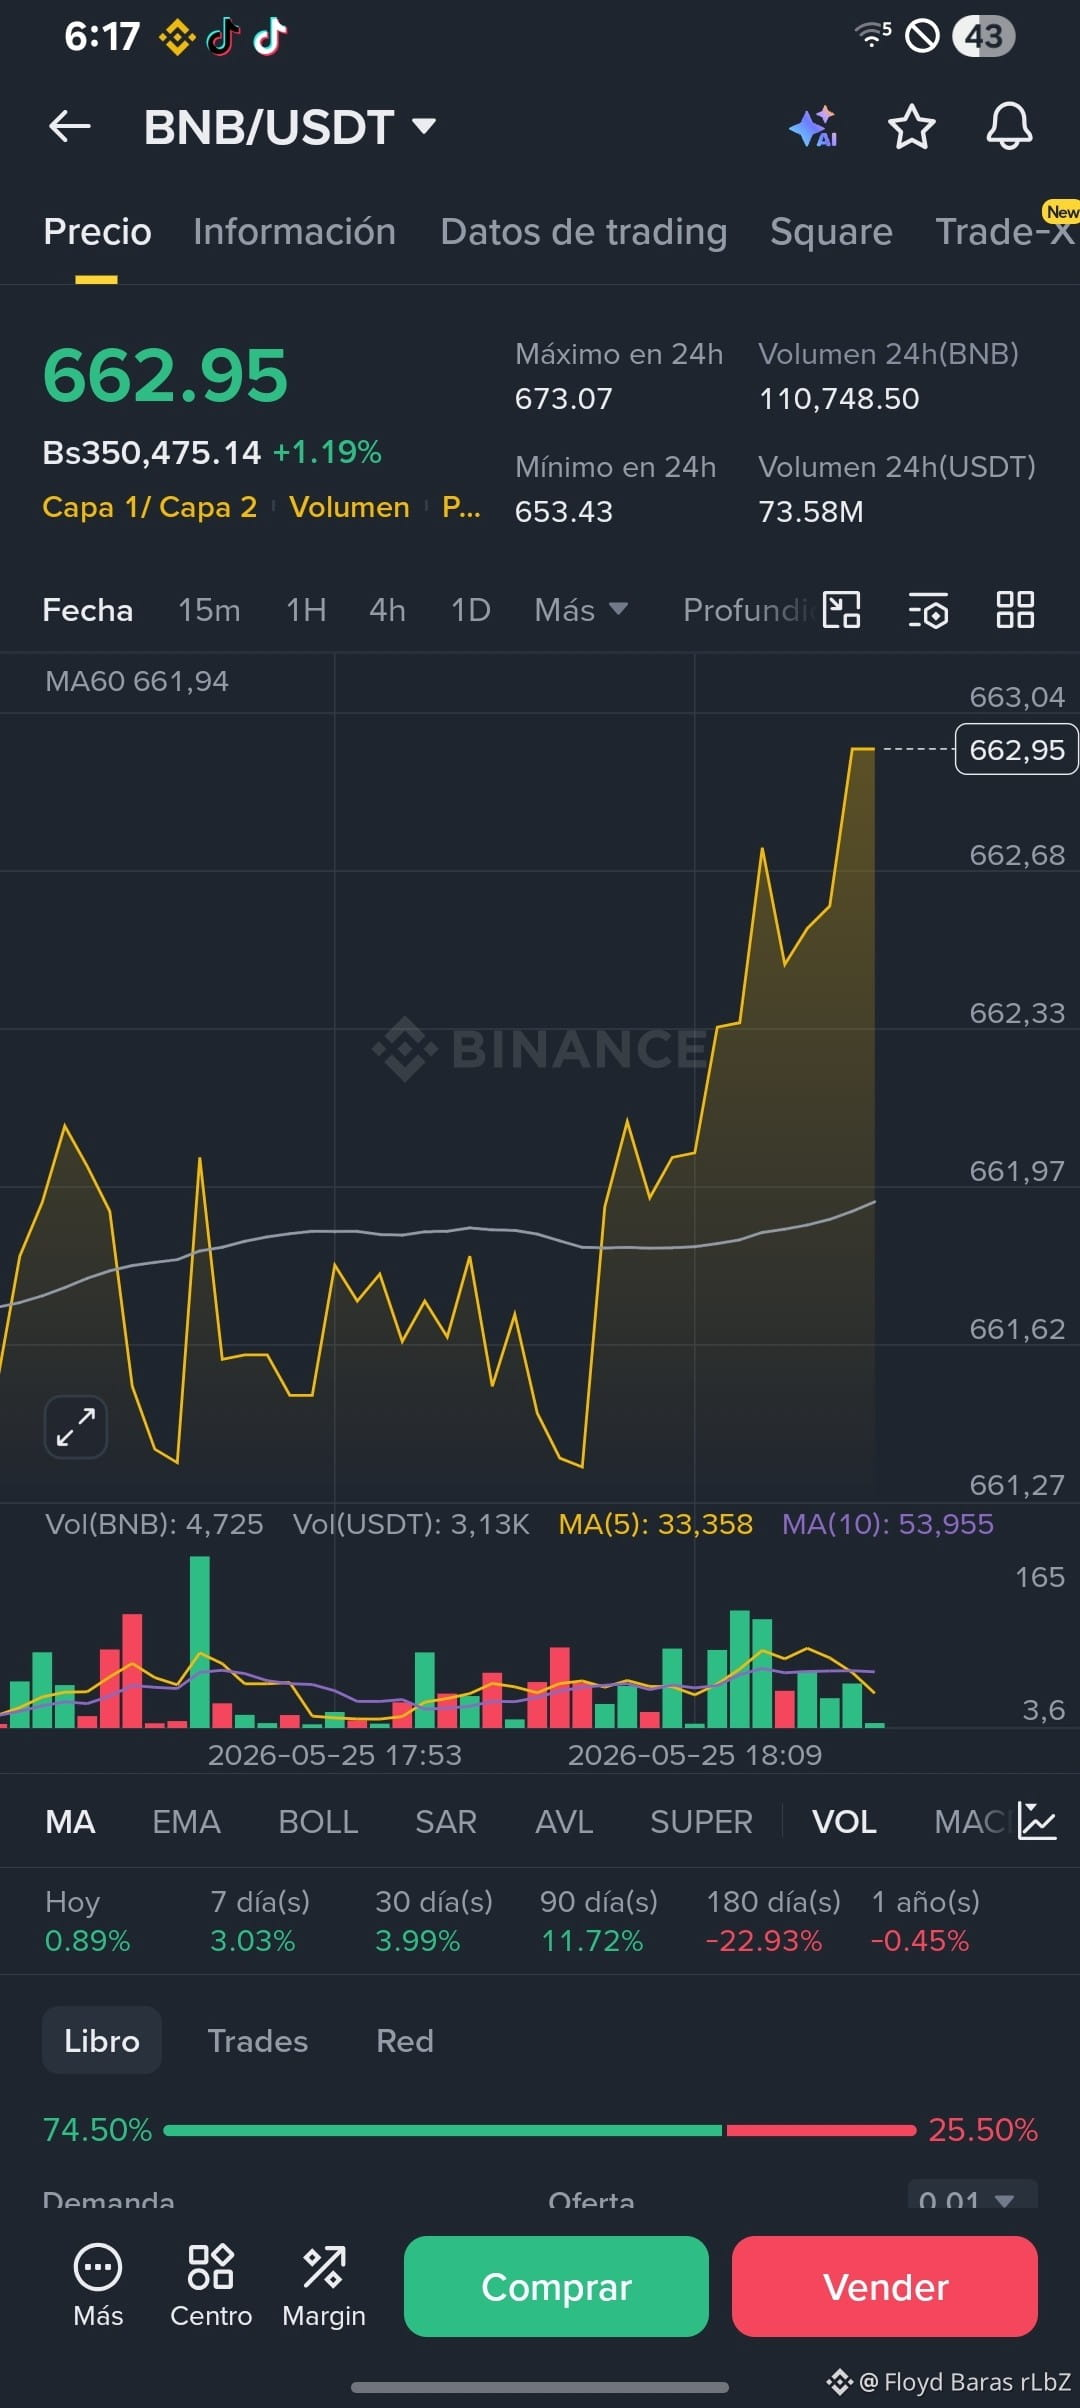Viewport: 1080px width, 2408px height.
Task: Open indicator chart settings icon
Action: [1037, 1821]
